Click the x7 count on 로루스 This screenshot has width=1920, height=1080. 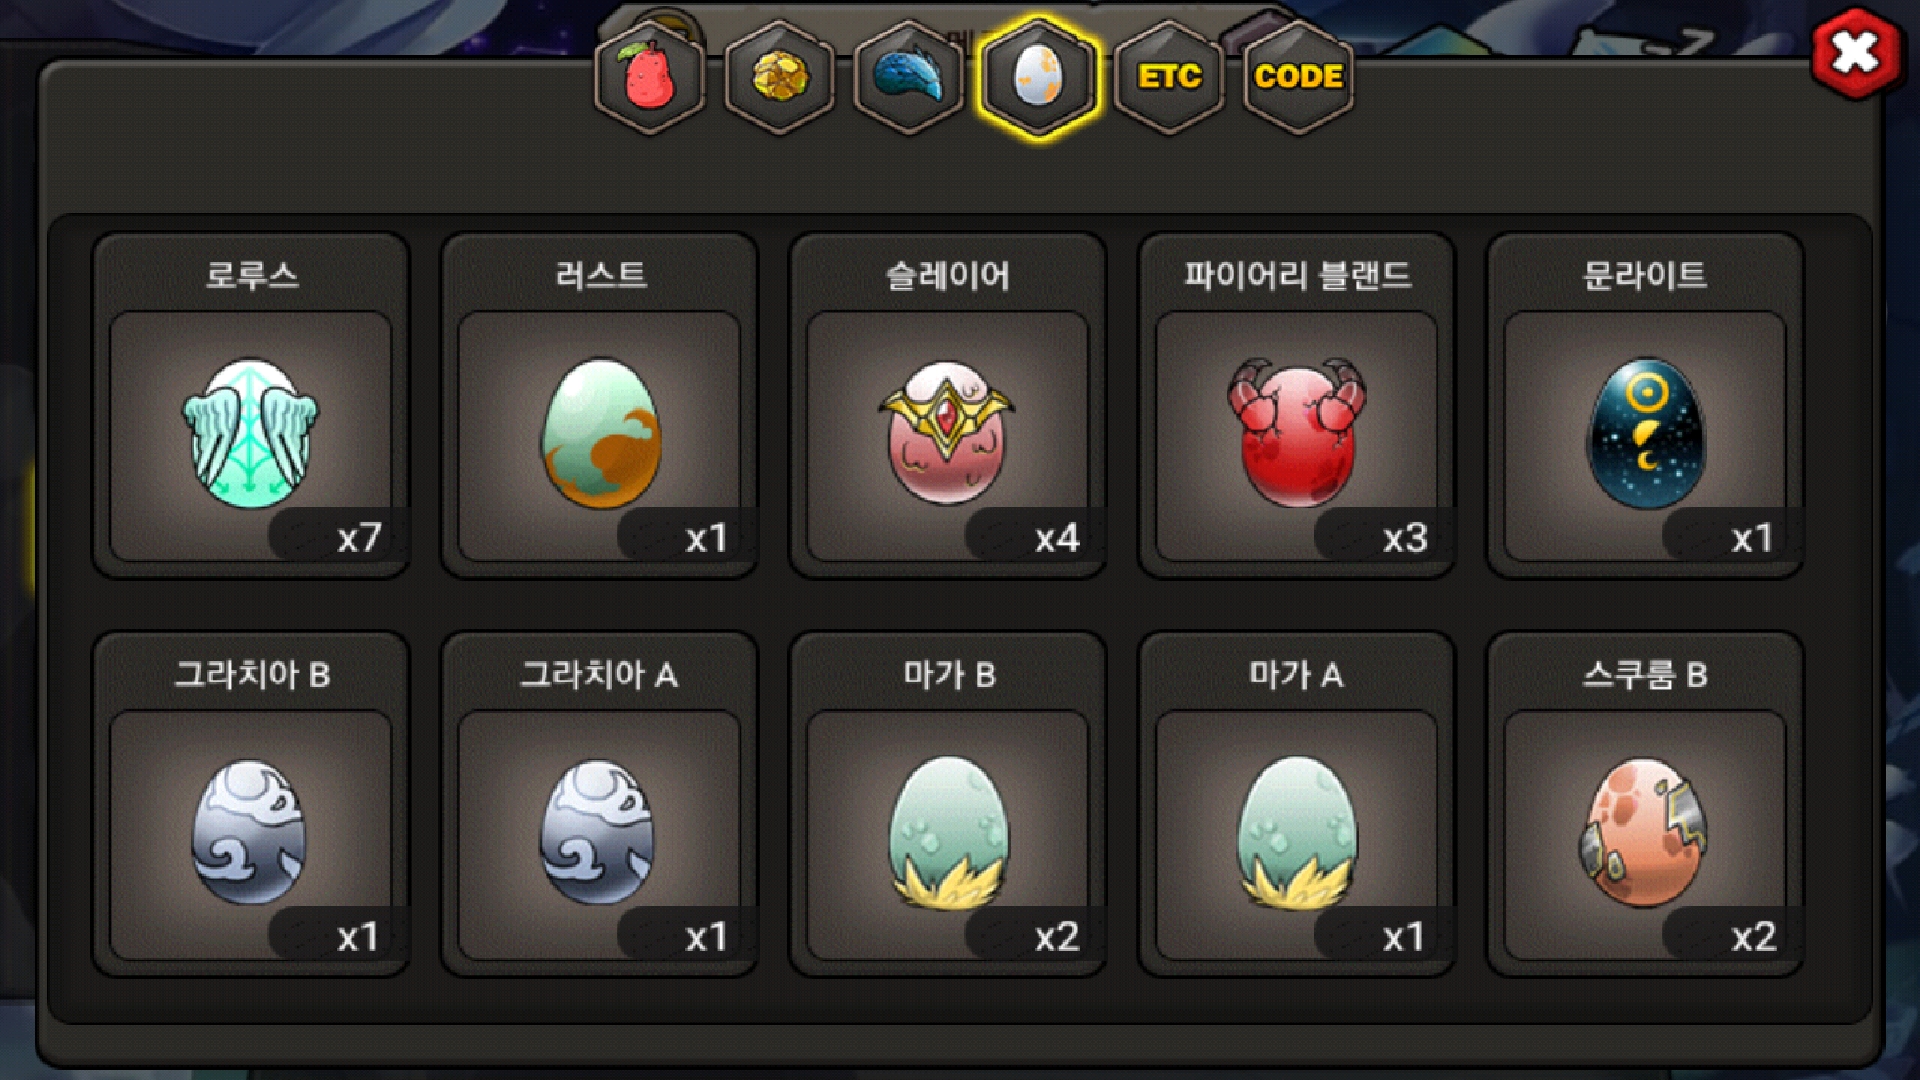[359, 538]
